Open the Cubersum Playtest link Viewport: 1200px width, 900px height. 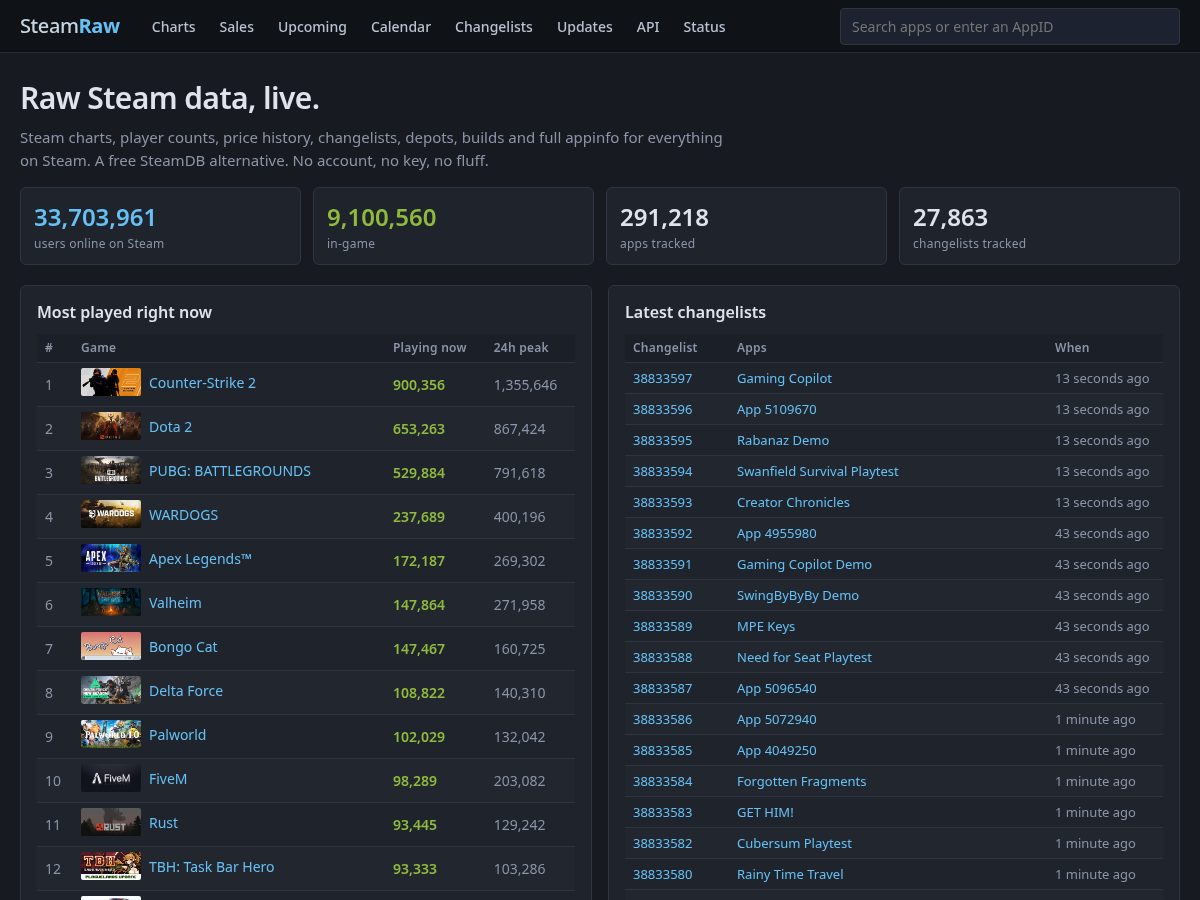tap(794, 844)
